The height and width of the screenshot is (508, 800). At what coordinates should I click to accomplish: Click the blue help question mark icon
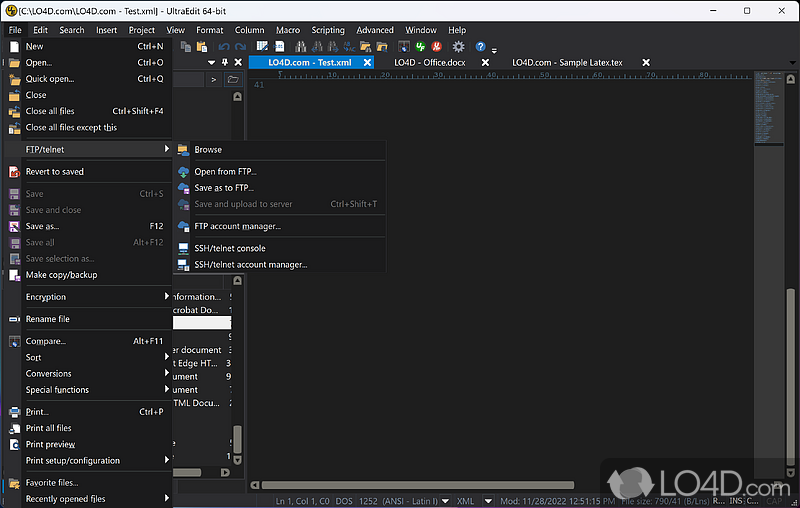[481, 46]
